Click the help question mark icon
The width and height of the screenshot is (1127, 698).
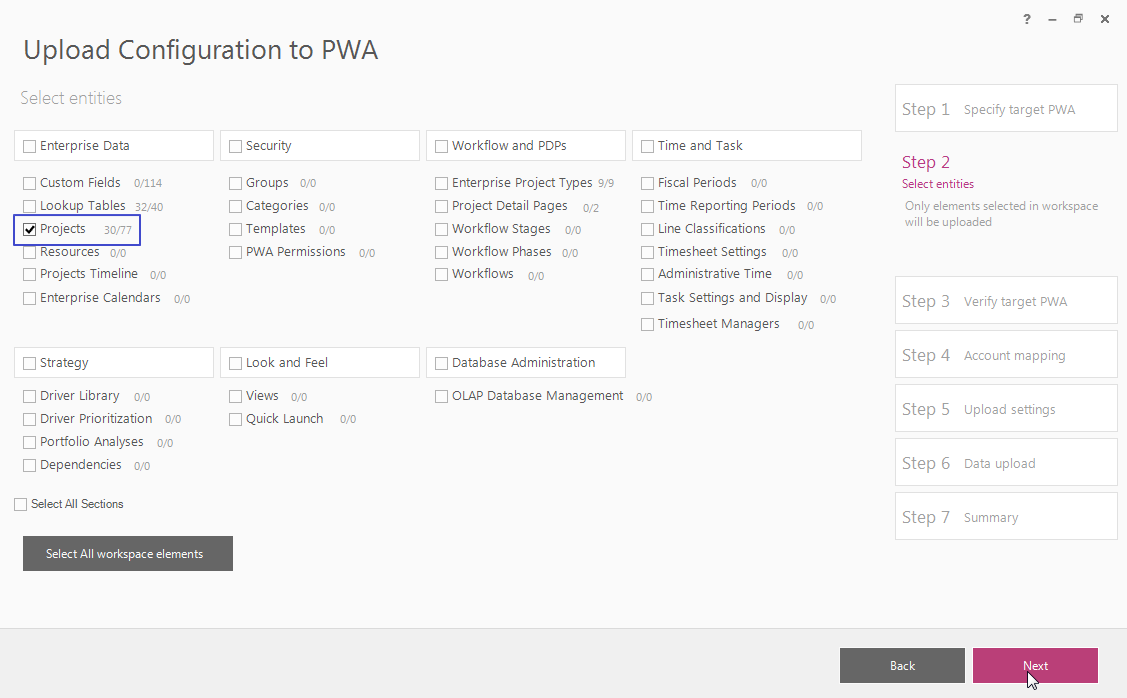pos(1026,19)
